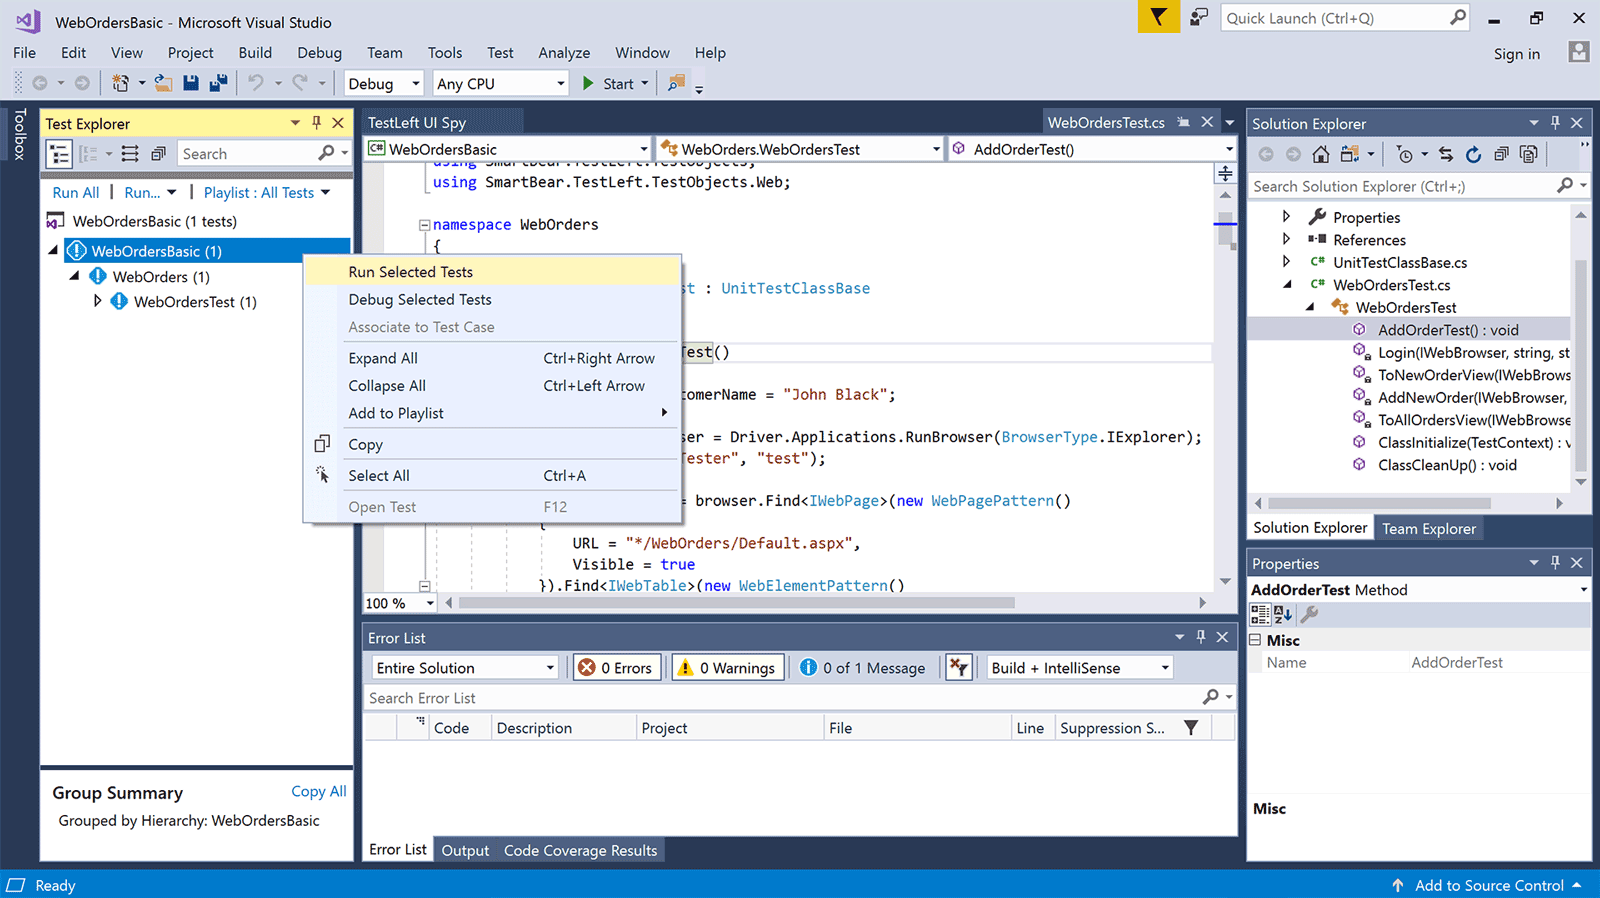
Task: Click the Error List clear filter icon
Action: pos(959,668)
